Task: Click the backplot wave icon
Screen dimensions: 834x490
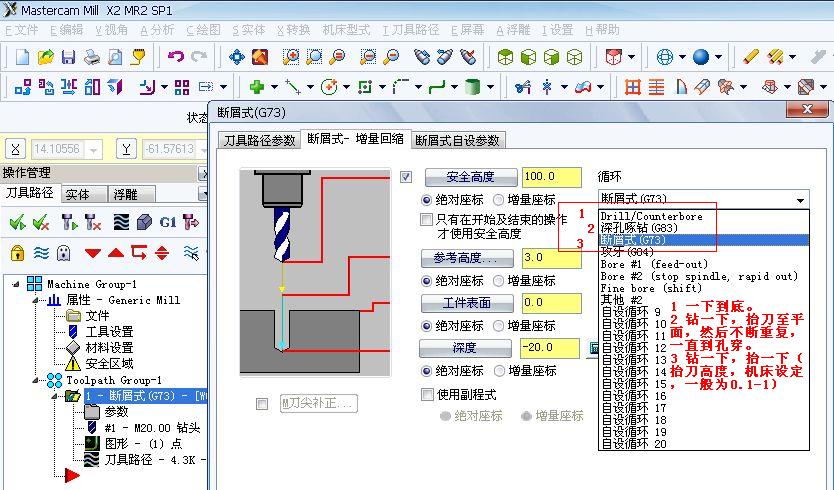Action: [121, 222]
